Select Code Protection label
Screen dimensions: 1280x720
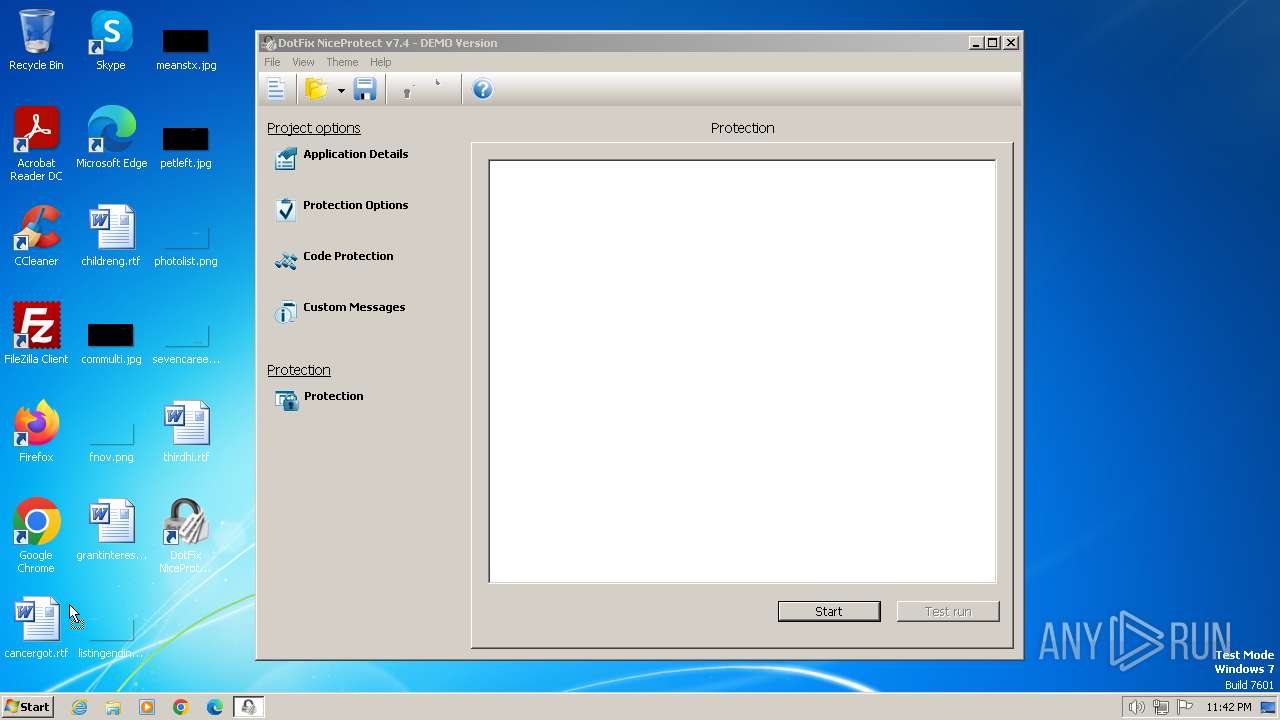pyautogui.click(x=348, y=256)
